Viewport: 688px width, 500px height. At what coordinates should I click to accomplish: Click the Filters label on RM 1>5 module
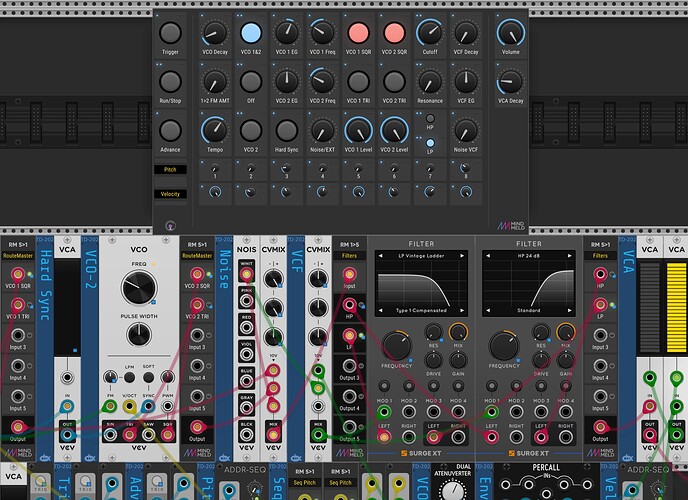tap(350, 256)
